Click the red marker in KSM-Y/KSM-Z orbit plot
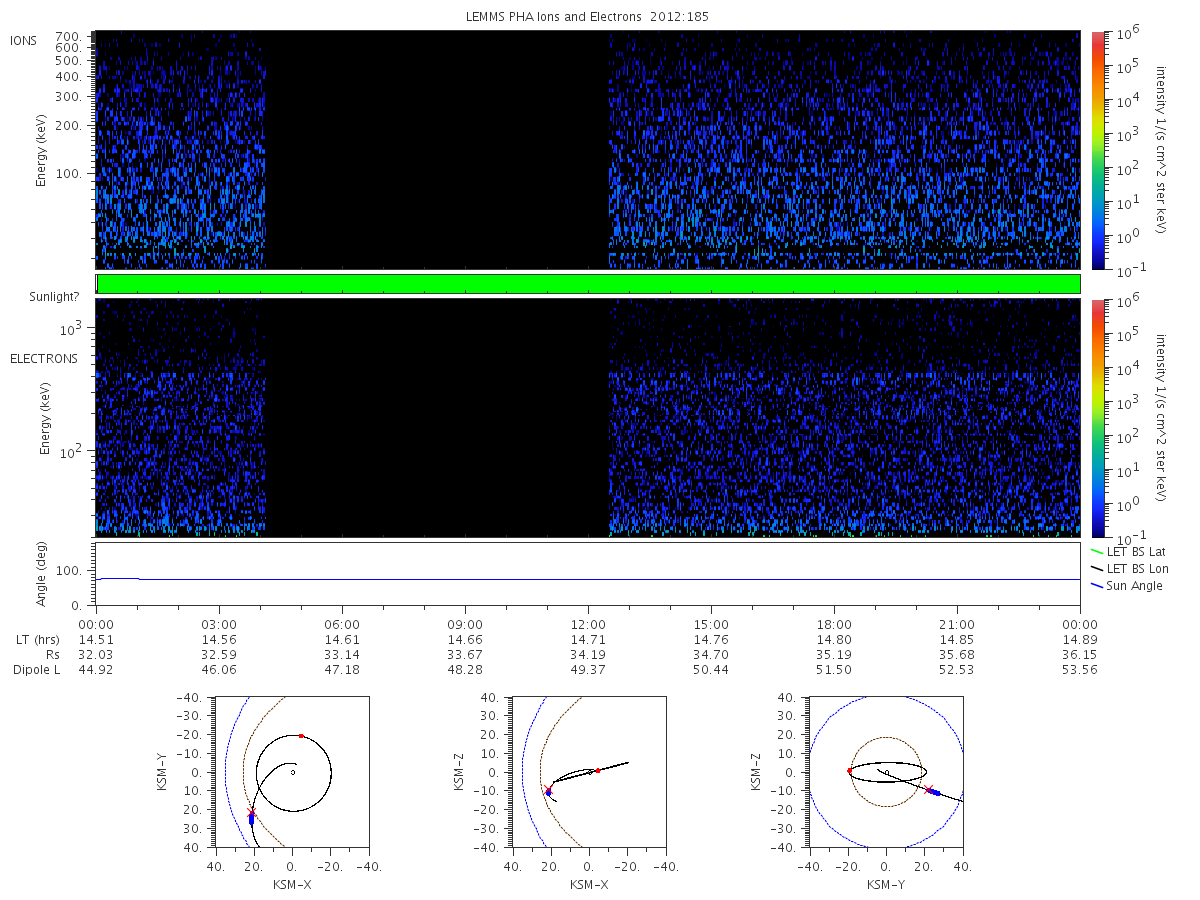This screenshot has height=900, width=1200. [x=849, y=771]
